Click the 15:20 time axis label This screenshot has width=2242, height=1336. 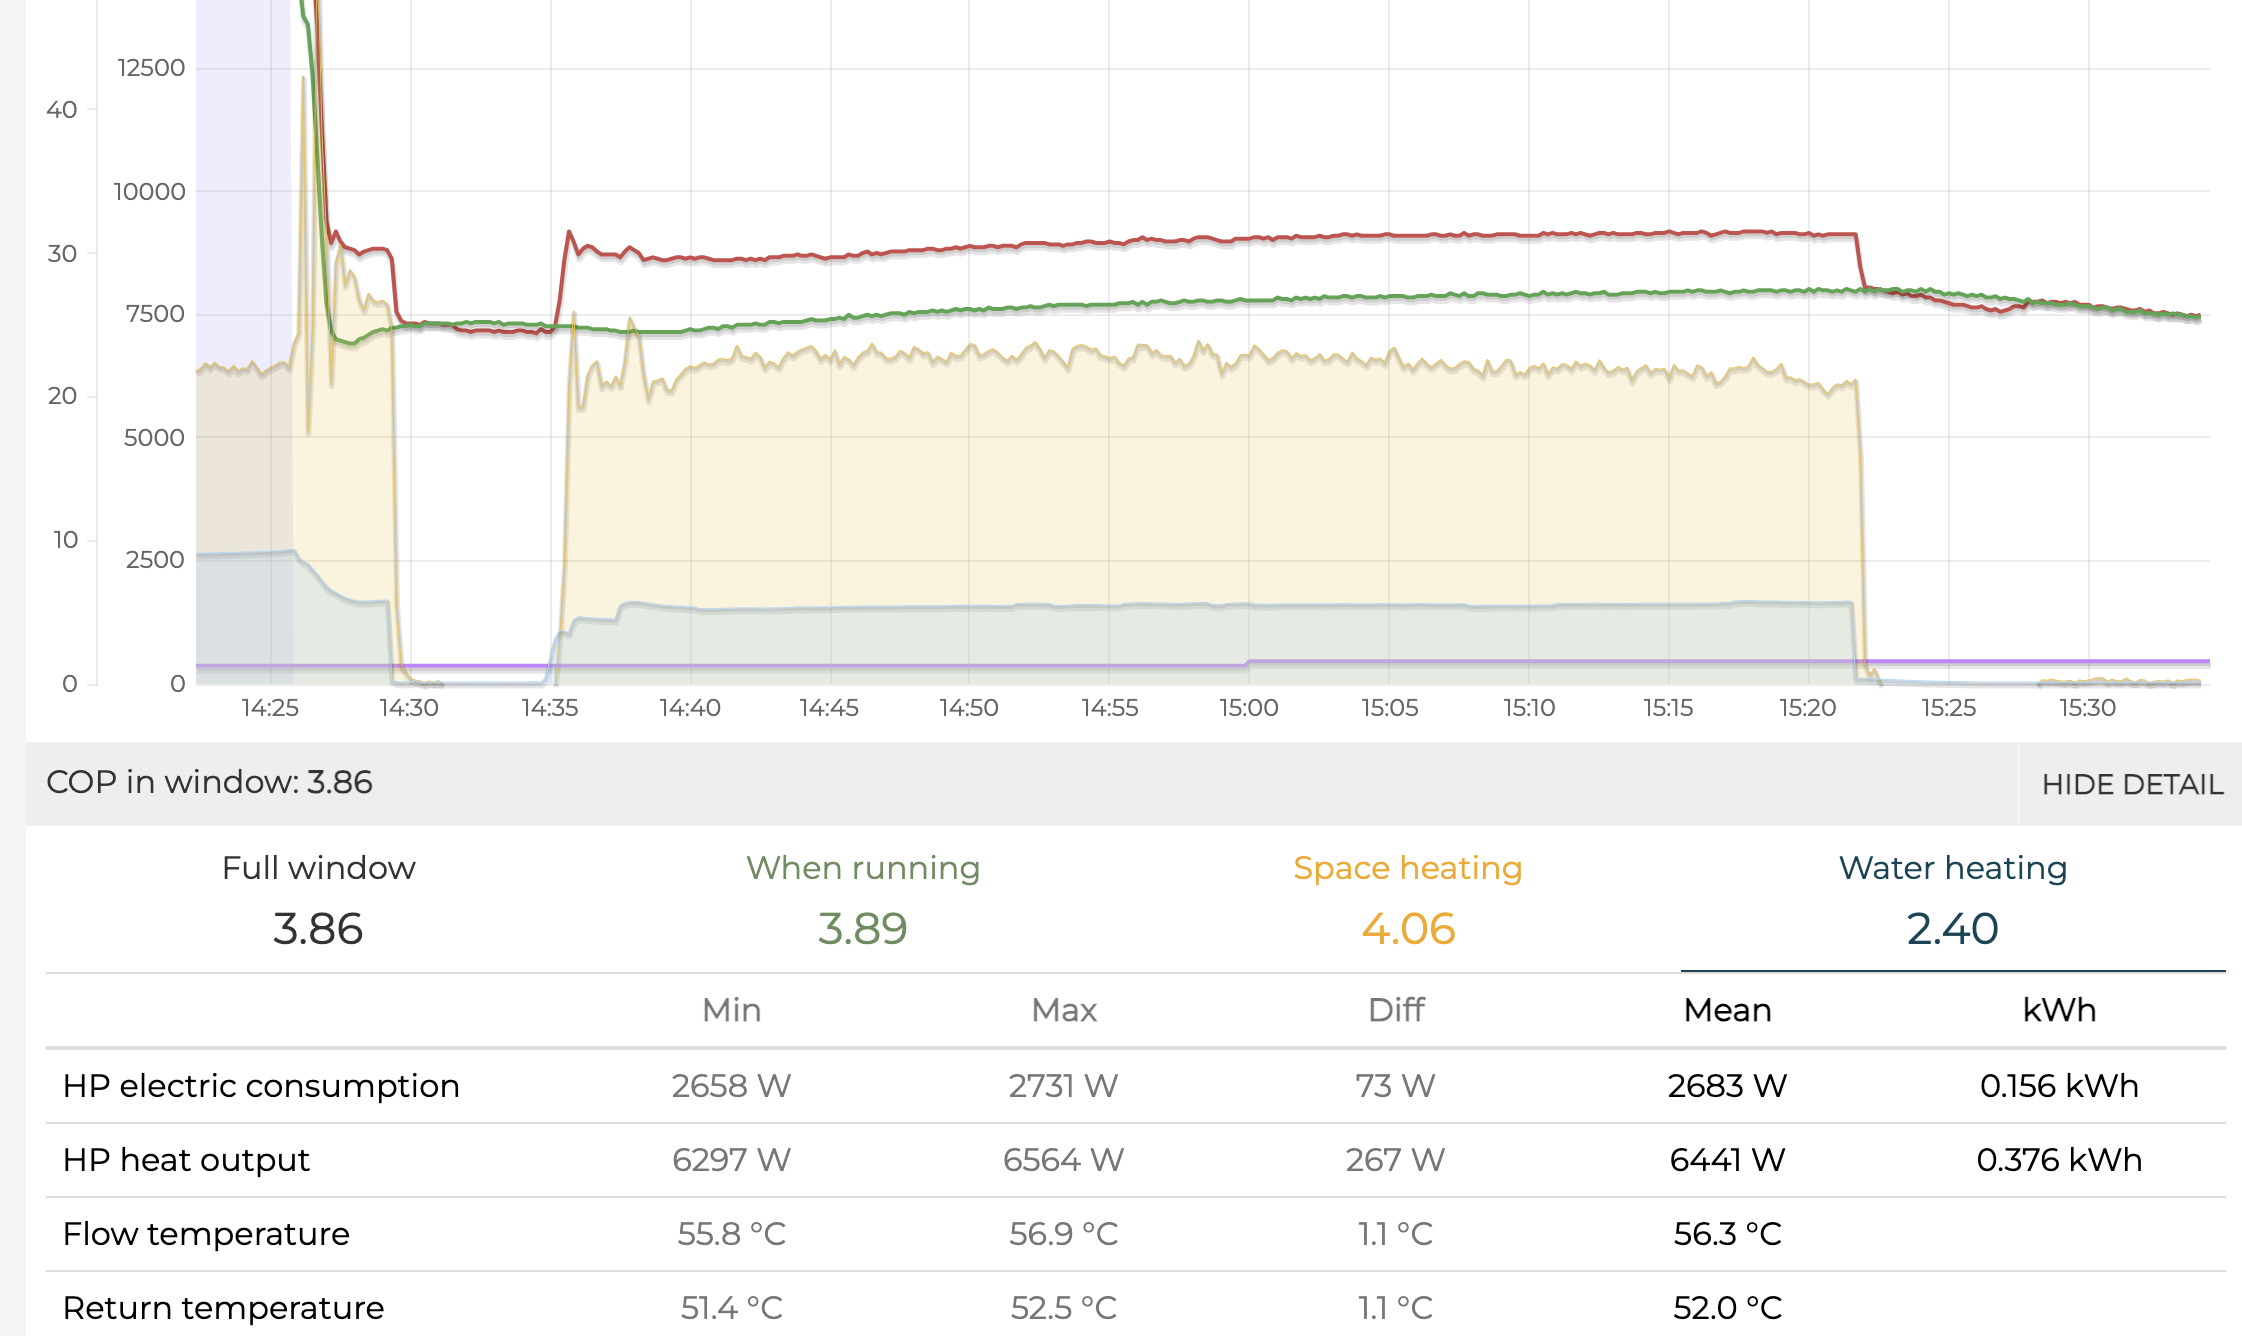[x=1807, y=708]
